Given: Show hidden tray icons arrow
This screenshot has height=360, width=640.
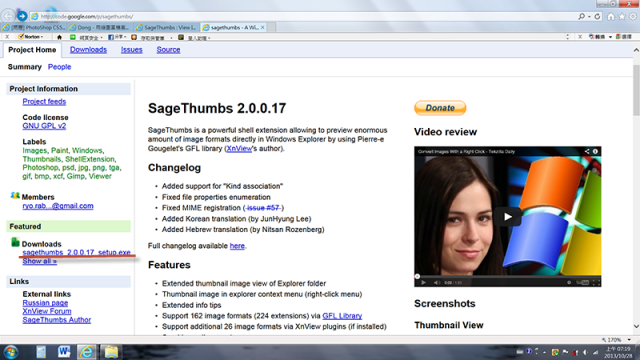Looking at the screenshot, I should tap(544, 352).
